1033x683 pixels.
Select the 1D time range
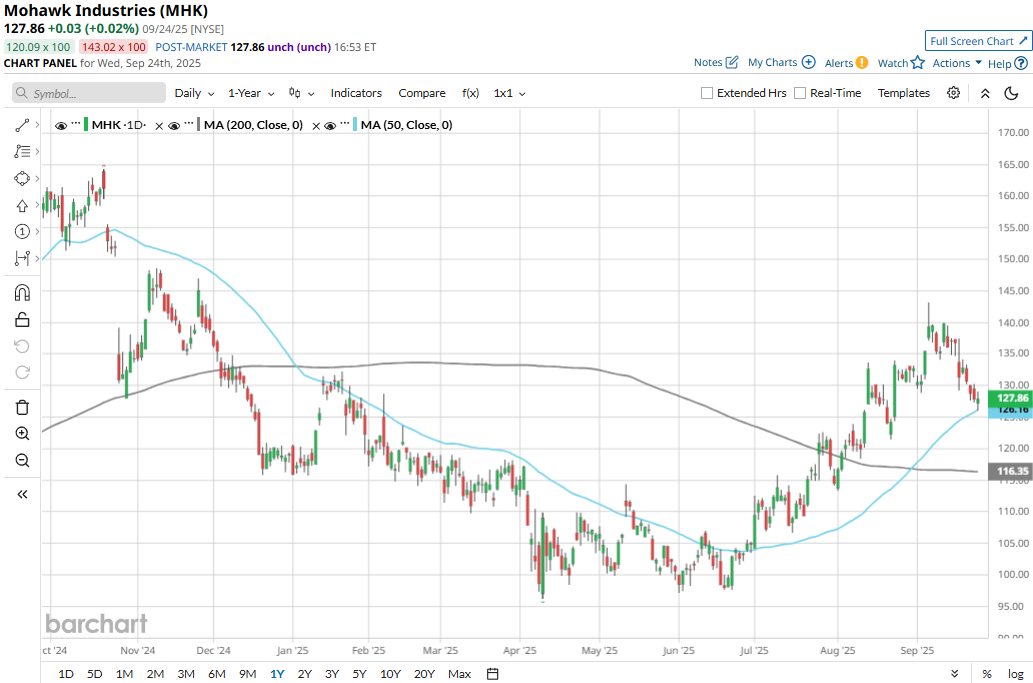(x=66, y=674)
